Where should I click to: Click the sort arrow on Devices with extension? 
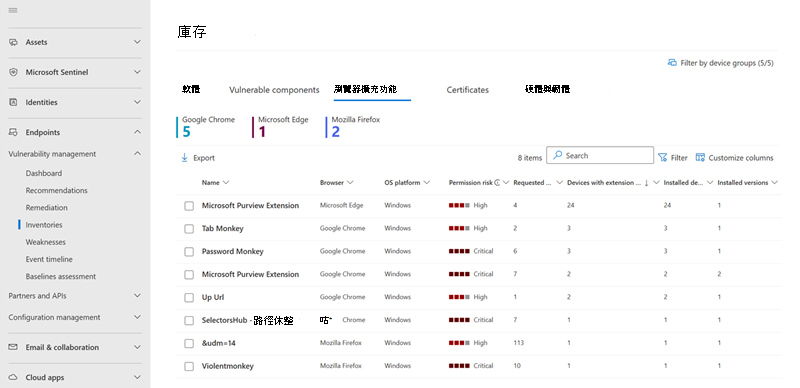[646, 183]
